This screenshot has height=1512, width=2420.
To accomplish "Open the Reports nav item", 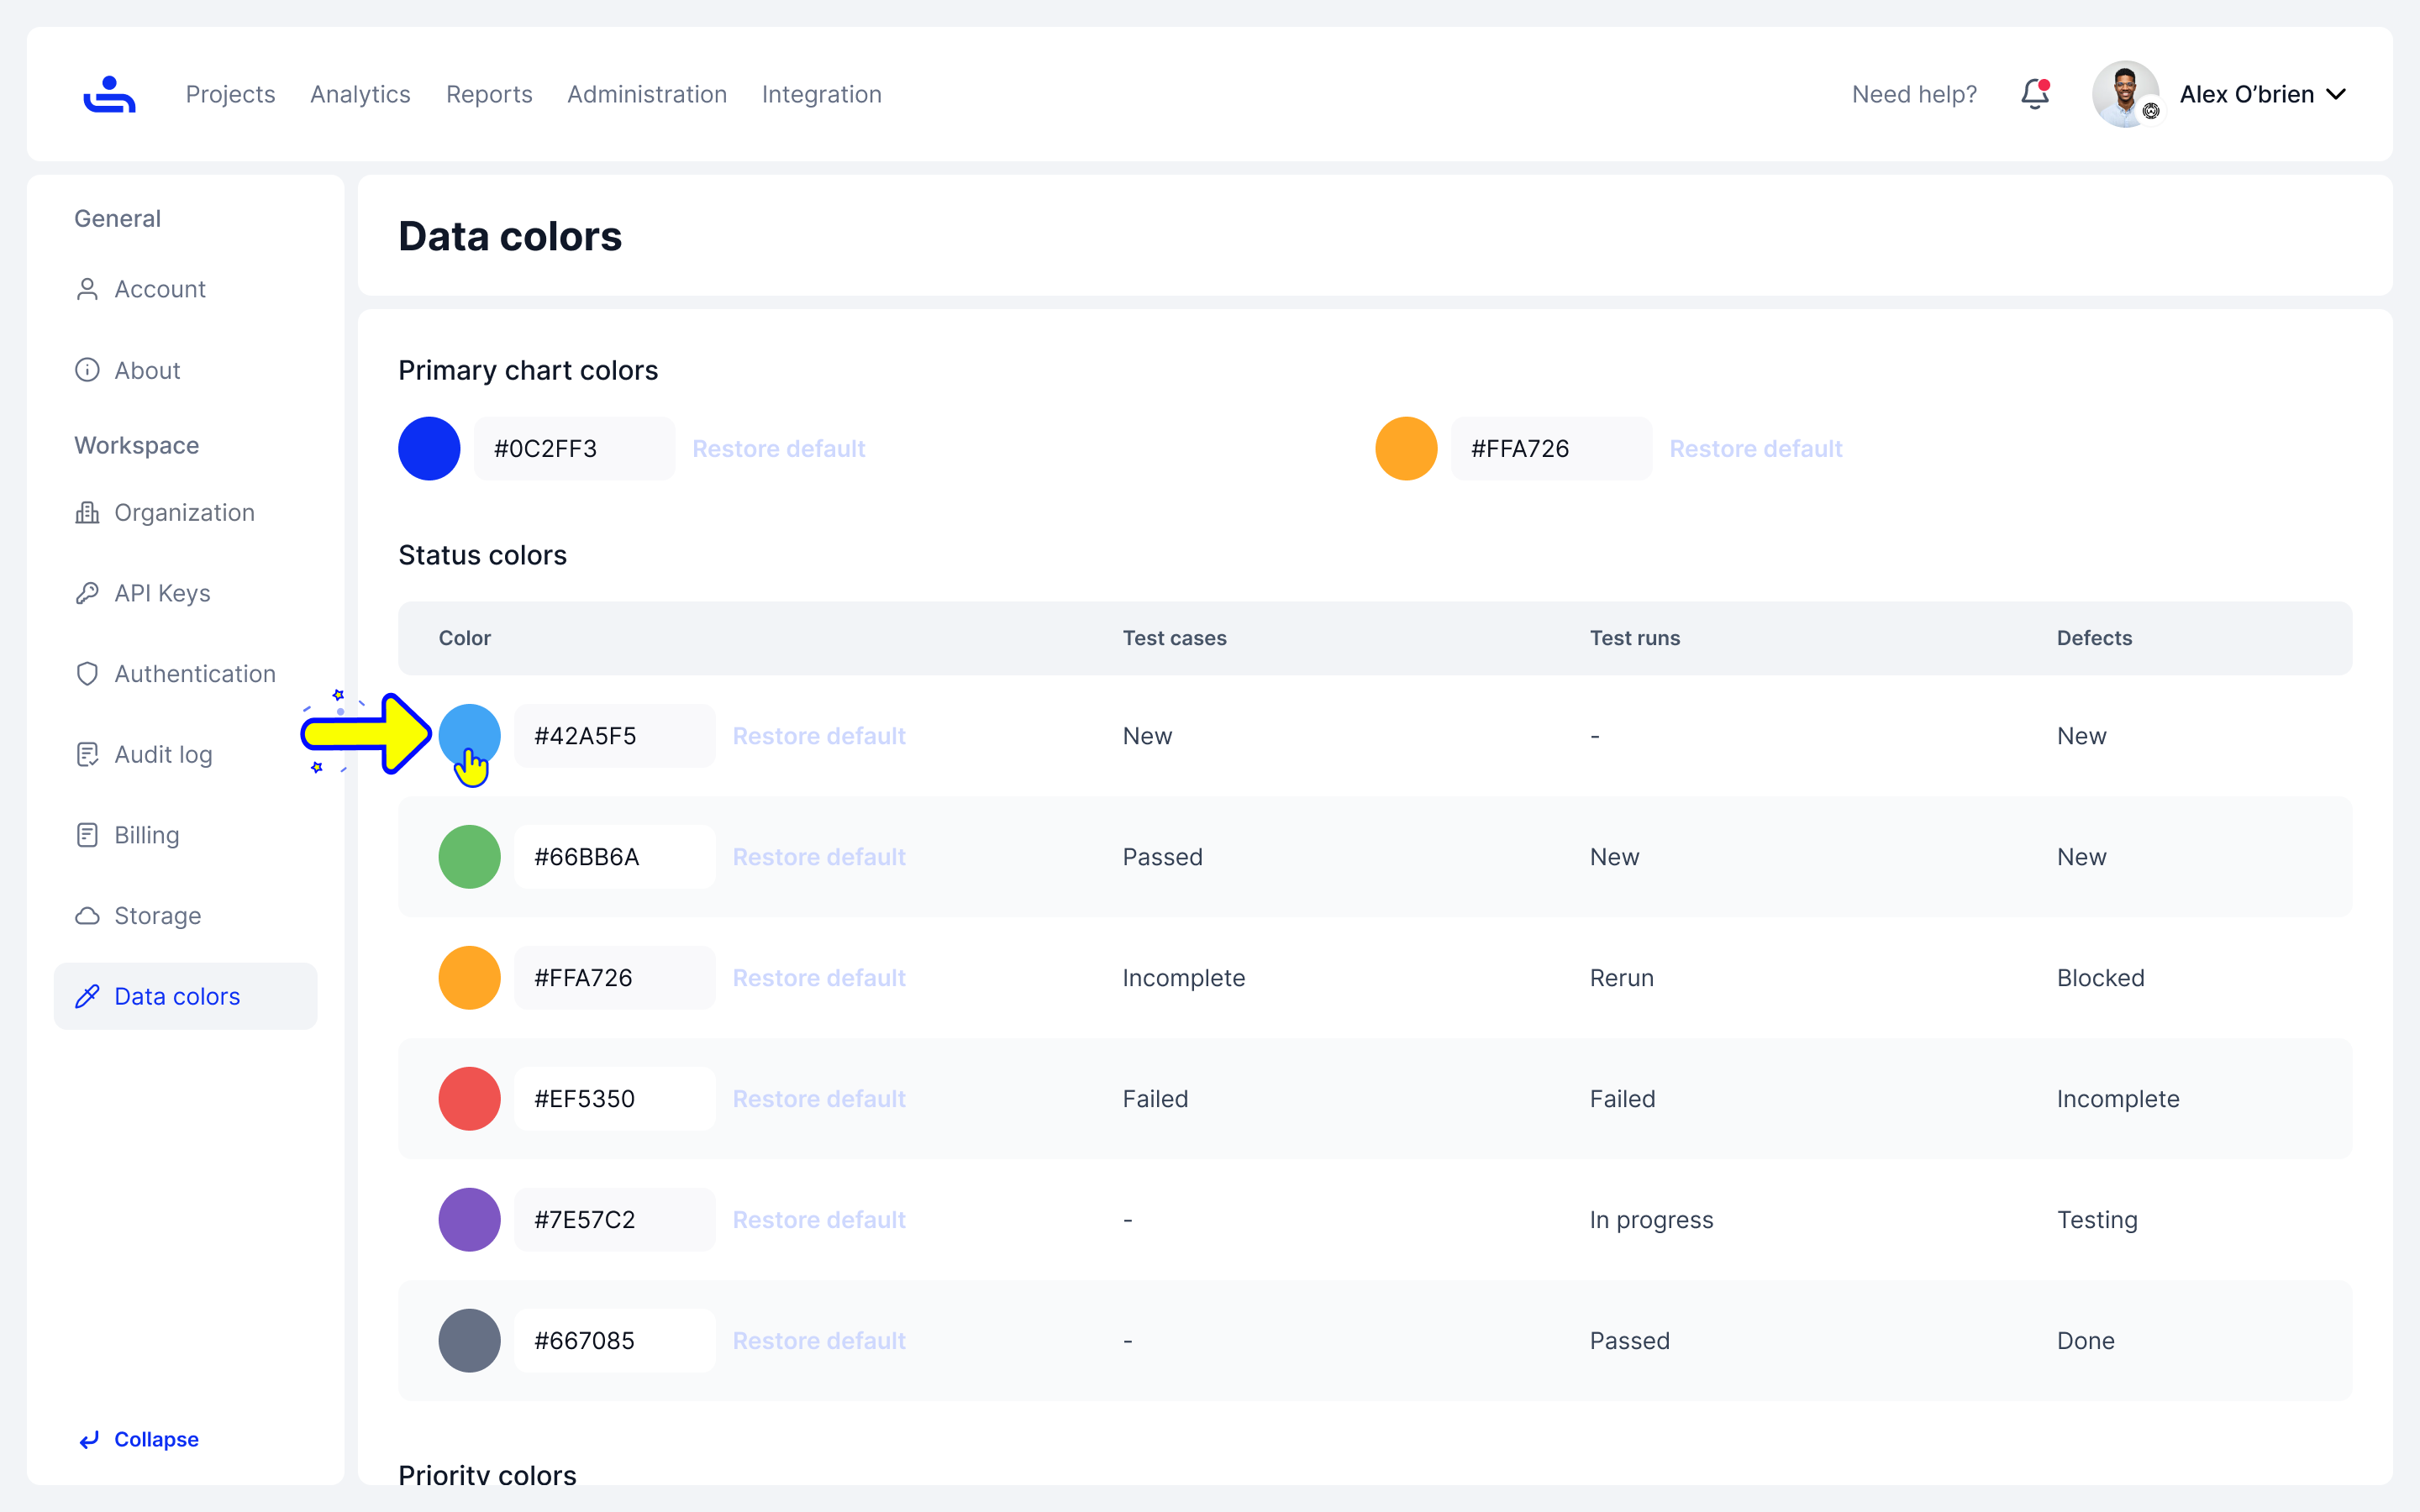I will (489, 94).
